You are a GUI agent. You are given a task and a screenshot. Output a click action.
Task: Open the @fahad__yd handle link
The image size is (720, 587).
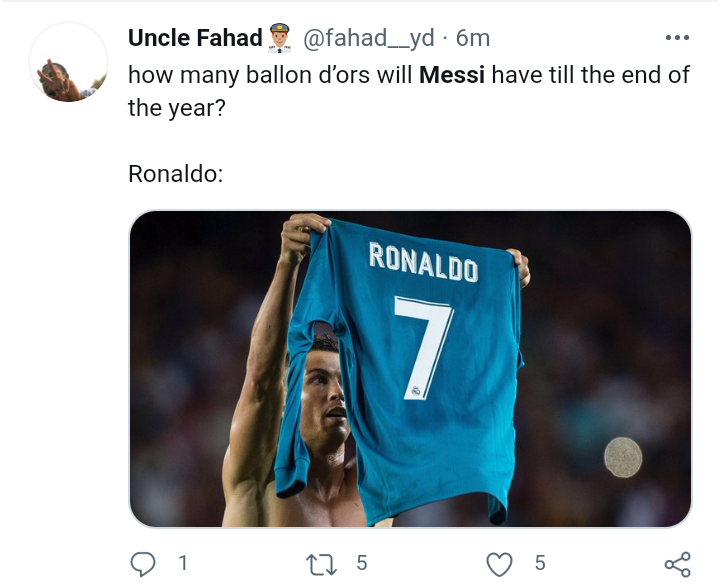pos(369,38)
